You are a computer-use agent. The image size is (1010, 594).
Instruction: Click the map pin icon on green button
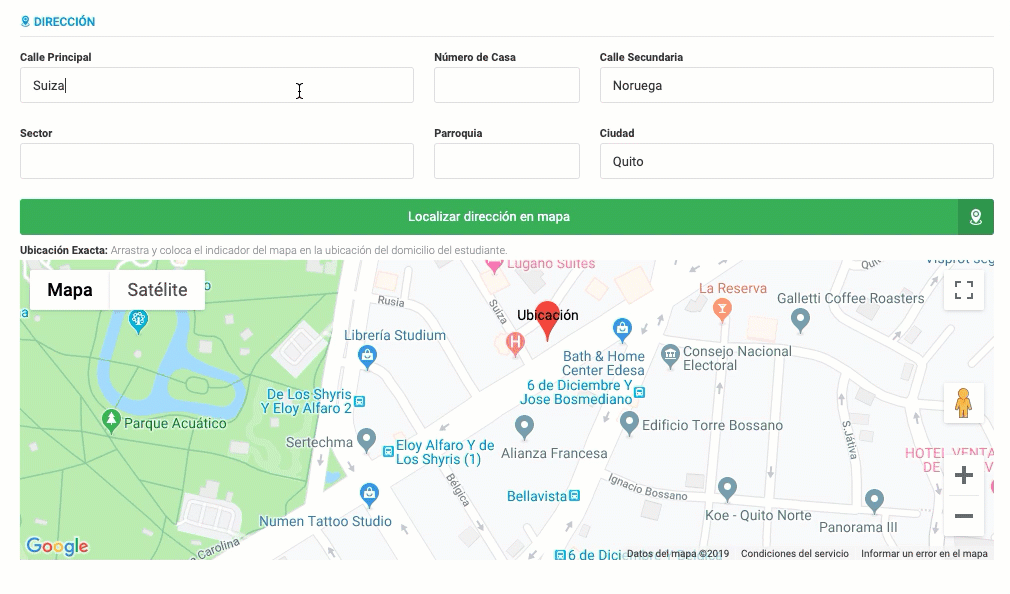975,217
